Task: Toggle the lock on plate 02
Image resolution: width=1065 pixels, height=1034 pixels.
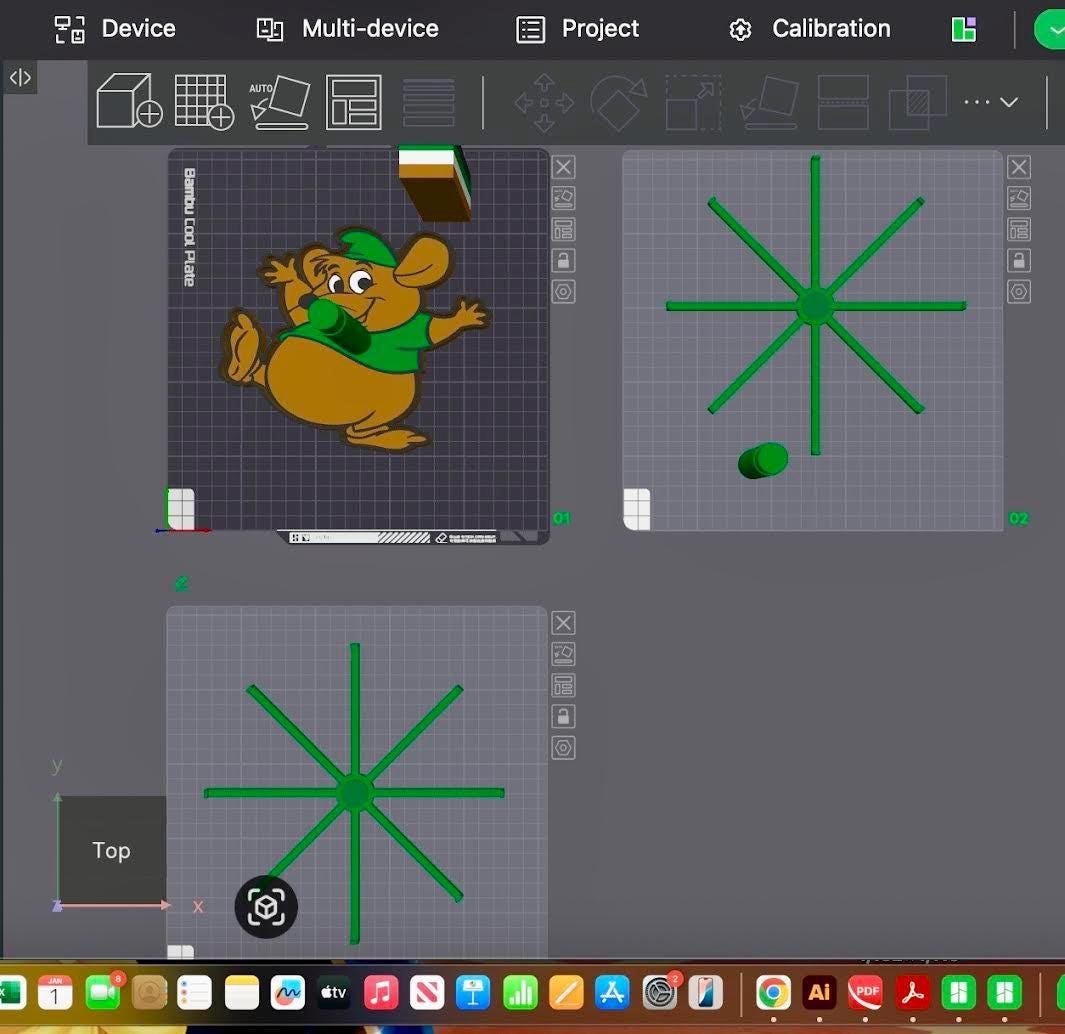Action: pos(1019,261)
